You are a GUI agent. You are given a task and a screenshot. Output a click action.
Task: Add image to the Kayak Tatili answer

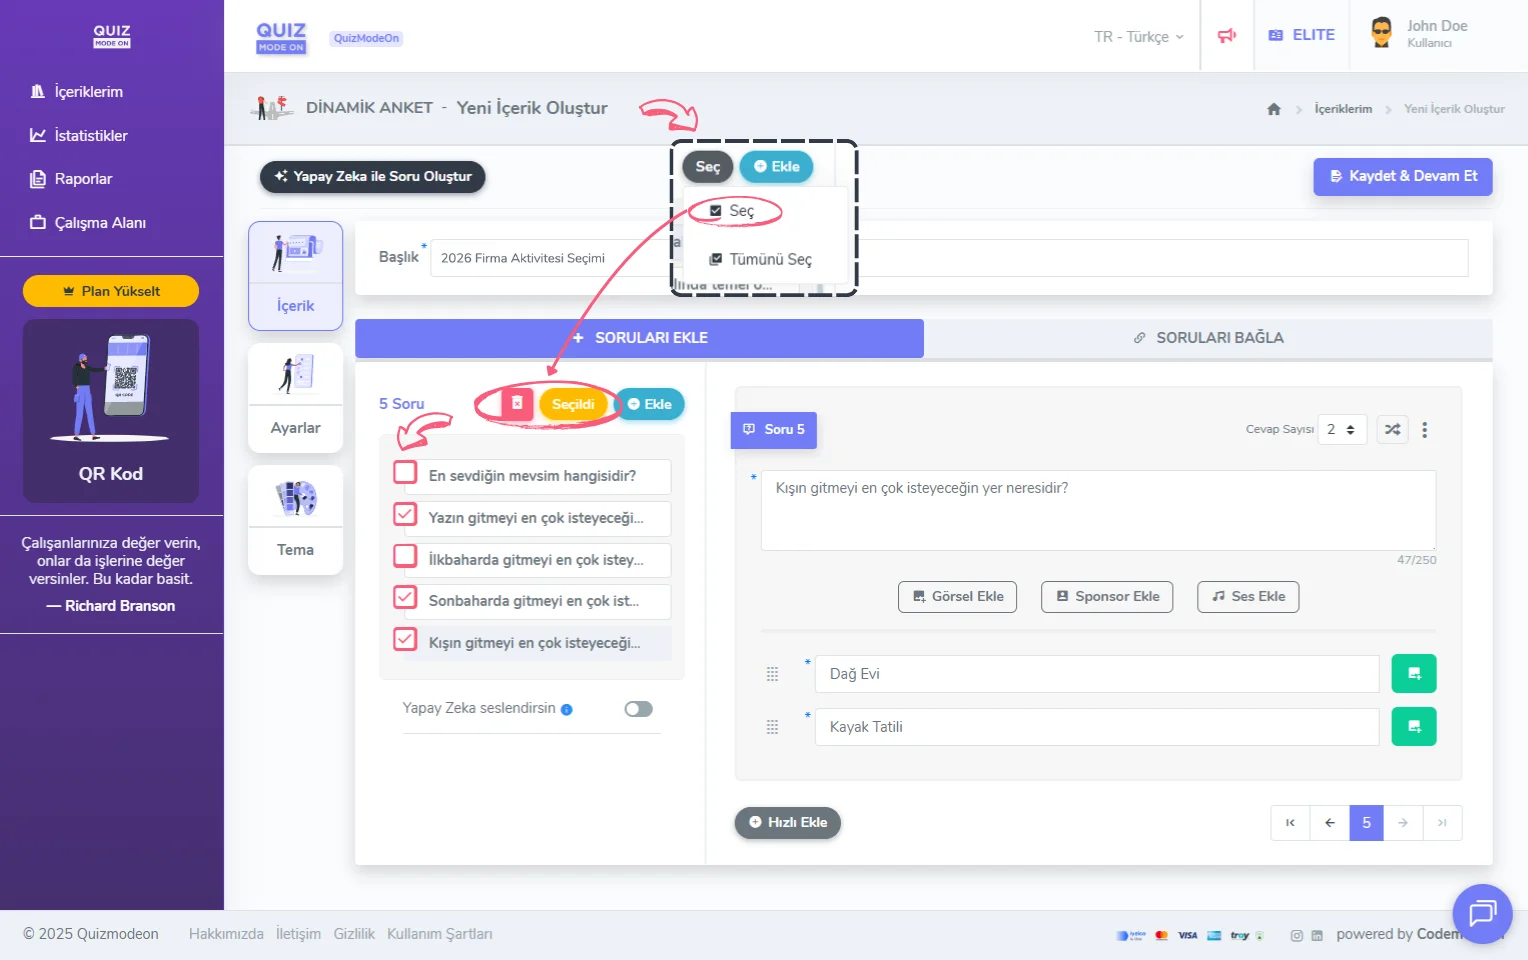[1413, 727]
